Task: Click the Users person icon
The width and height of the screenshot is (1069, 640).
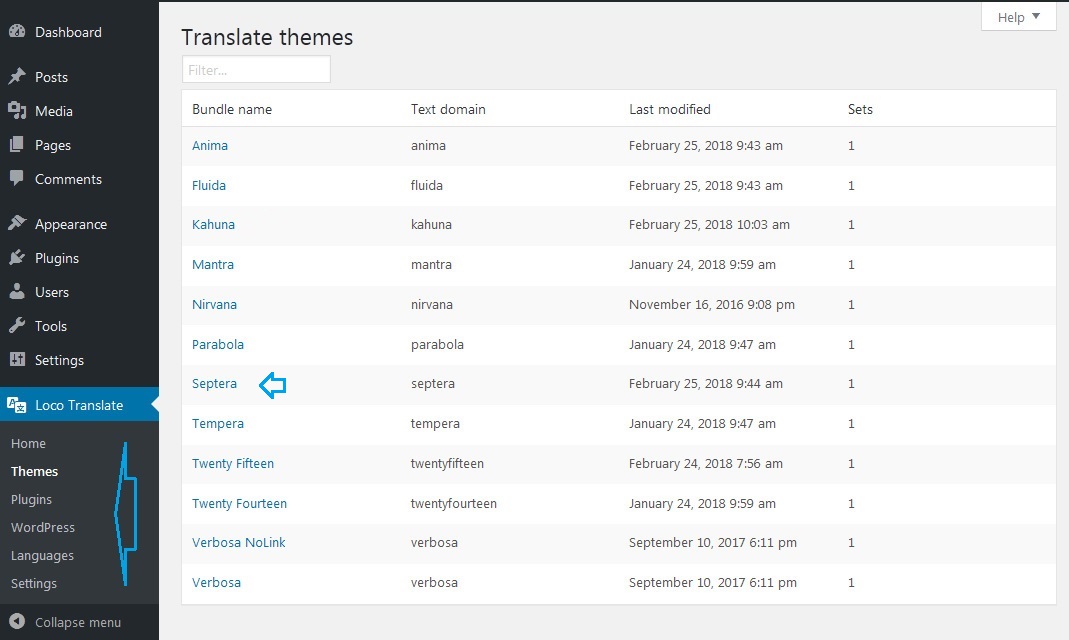Action: coord(17,292)
